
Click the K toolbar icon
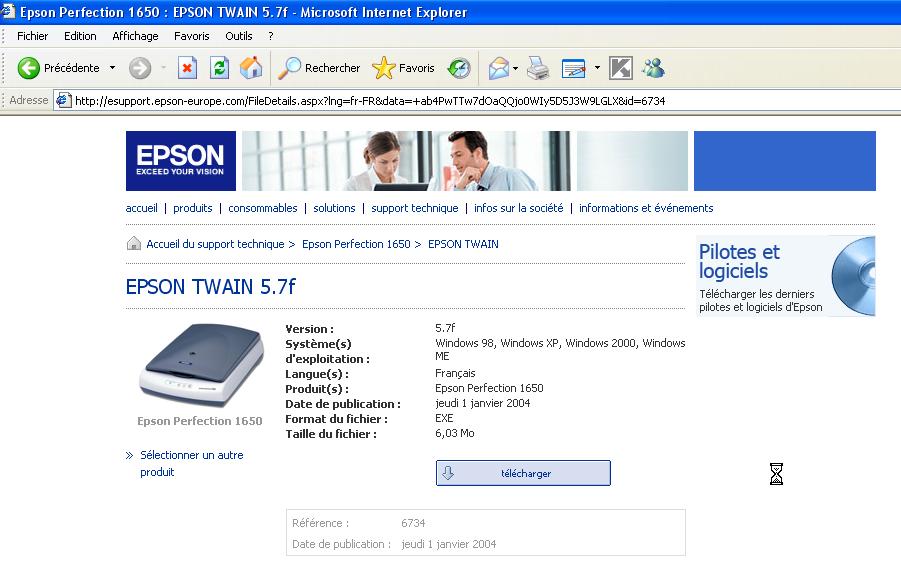click(x=621, y=68)
